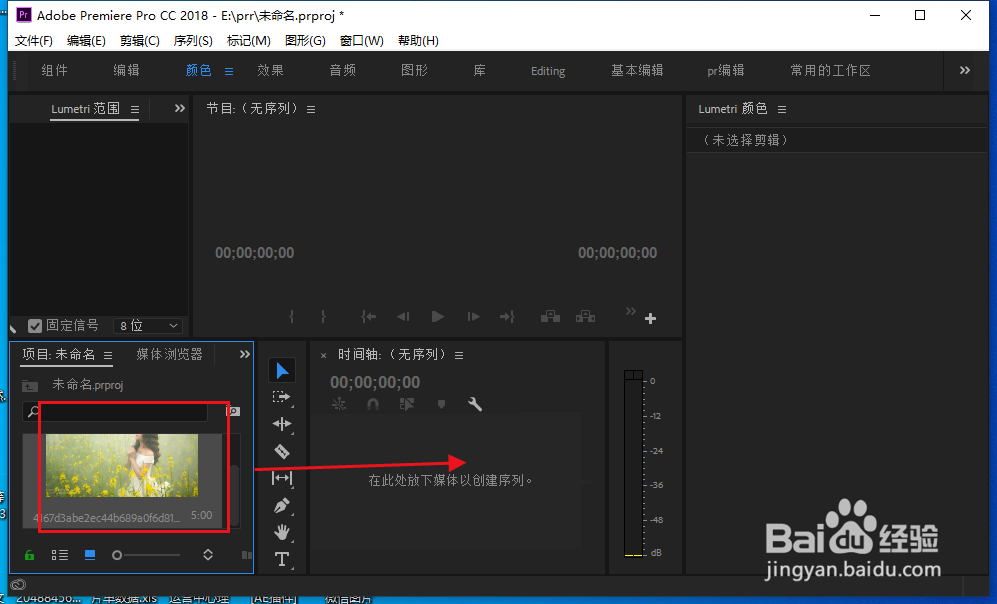This screenshot has height=604, width=997.
Task: Open the 帮助(H) menu
Action: [x=418, y=41]
